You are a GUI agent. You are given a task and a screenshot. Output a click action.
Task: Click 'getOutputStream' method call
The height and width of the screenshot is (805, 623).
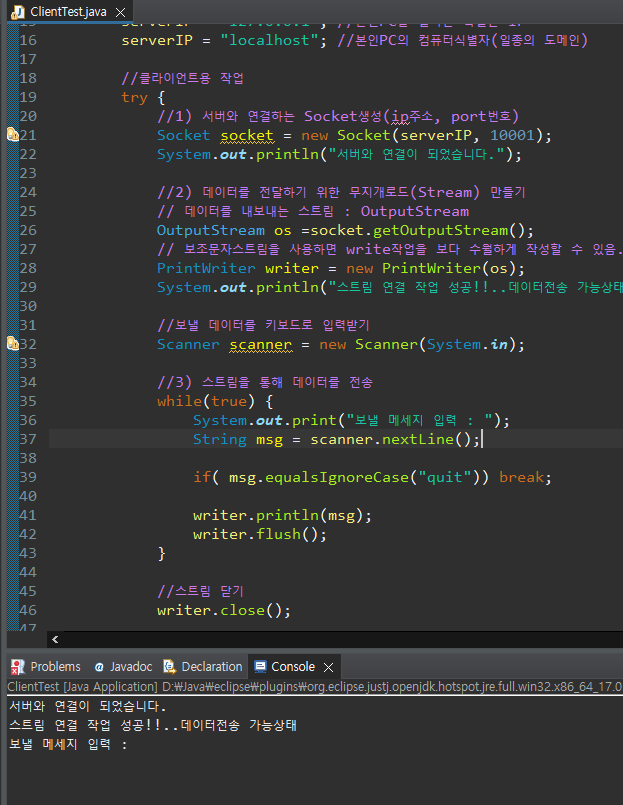click(x=440, y=230)
